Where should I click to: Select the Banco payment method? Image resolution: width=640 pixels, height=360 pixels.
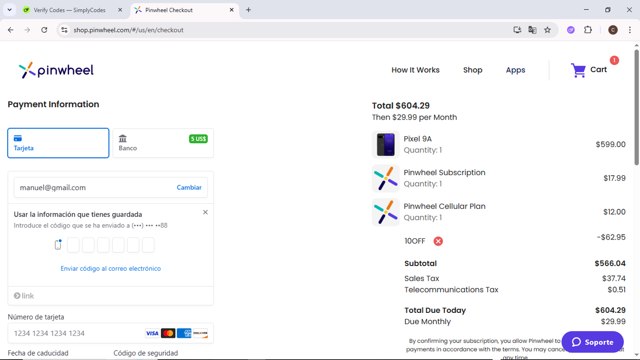[x=163, y=143]
